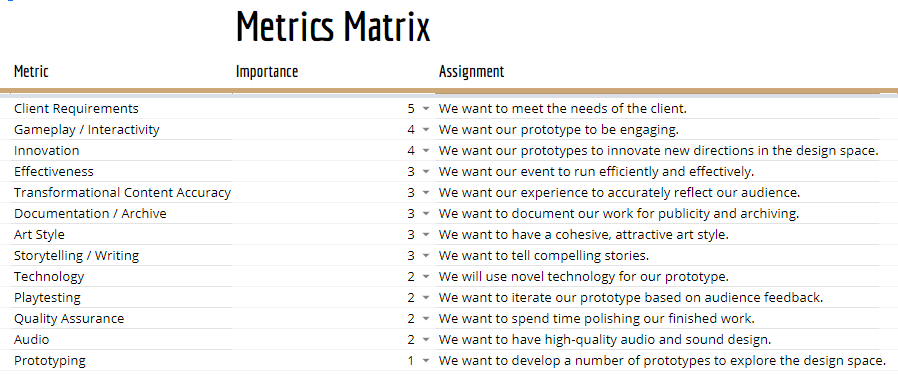898x374 pixels.
Task: Click the Metrics Matrix title text
Action: (333, 26)
